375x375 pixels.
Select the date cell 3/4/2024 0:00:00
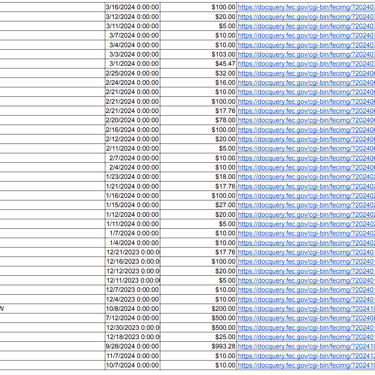tap(133, 45)
